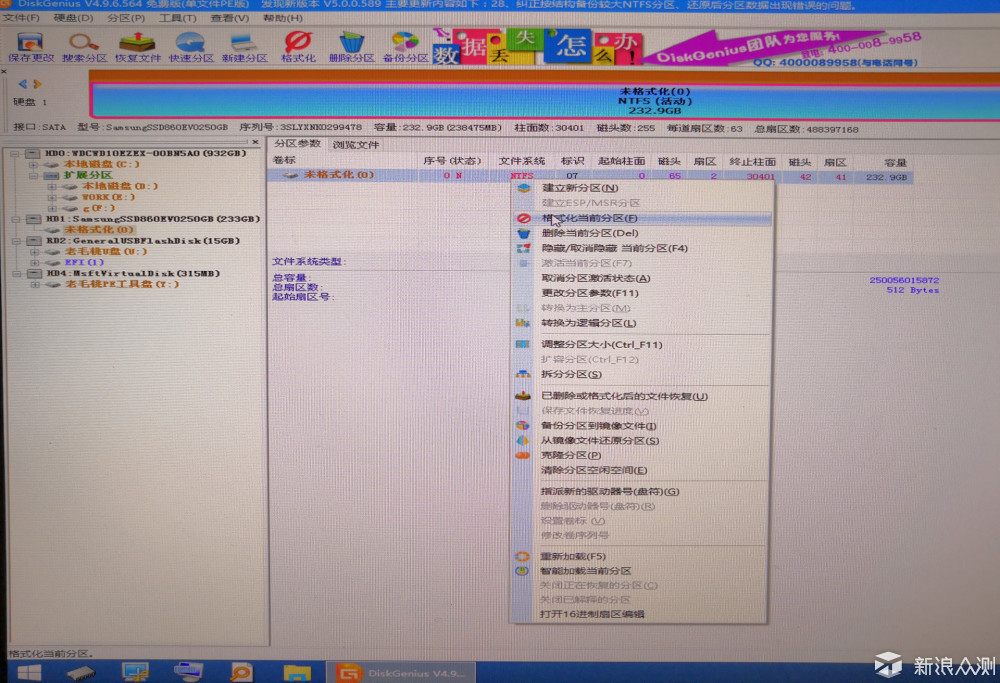Viewport: 1000px width, 683px height.
Task: Choose 调整分区大小(Ctrl_F11) entry
Action: point(642,344)
